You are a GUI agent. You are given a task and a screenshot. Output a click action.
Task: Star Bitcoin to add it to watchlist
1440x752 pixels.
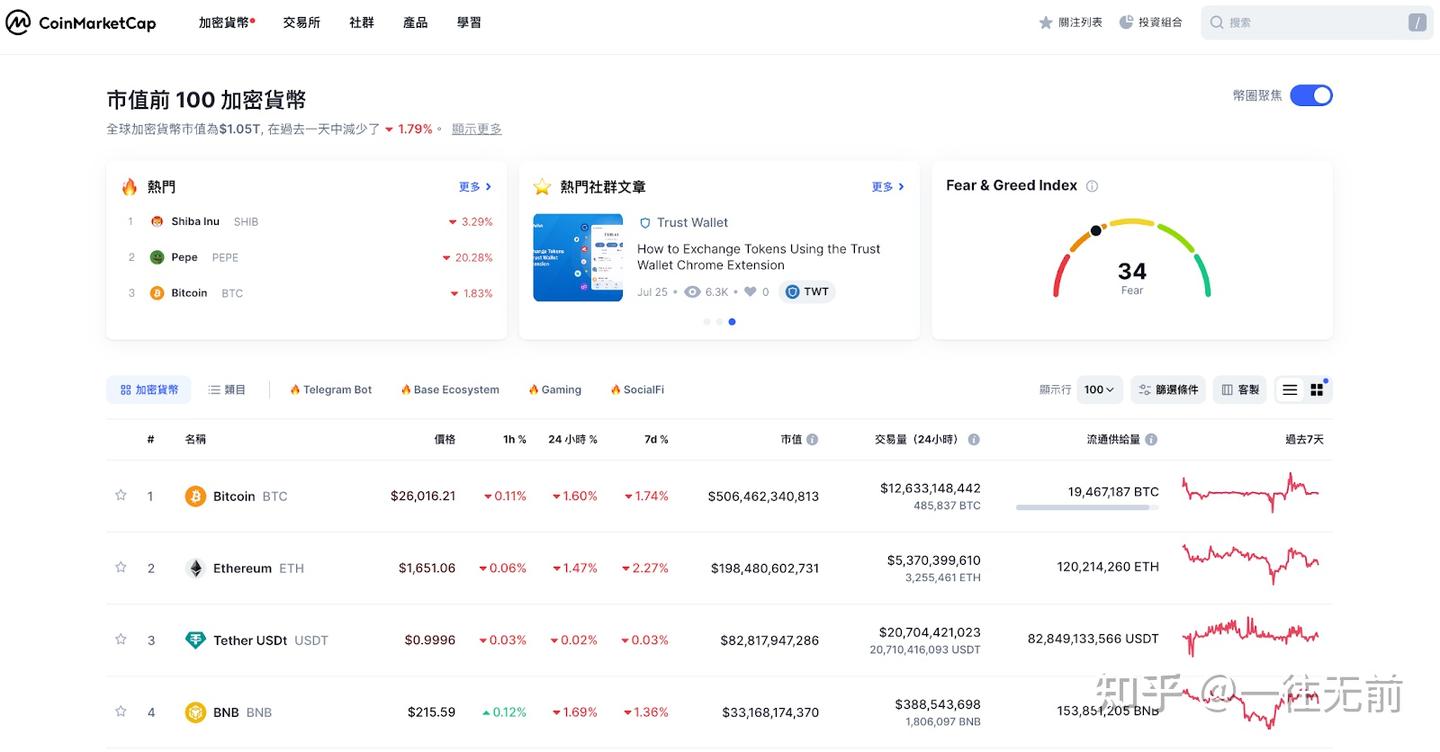pyautogui.click(x=120, y=495)
